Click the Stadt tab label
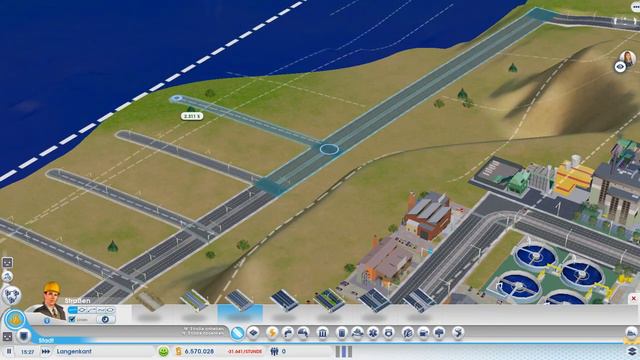The image size is (640, 360). pos(46,340)
